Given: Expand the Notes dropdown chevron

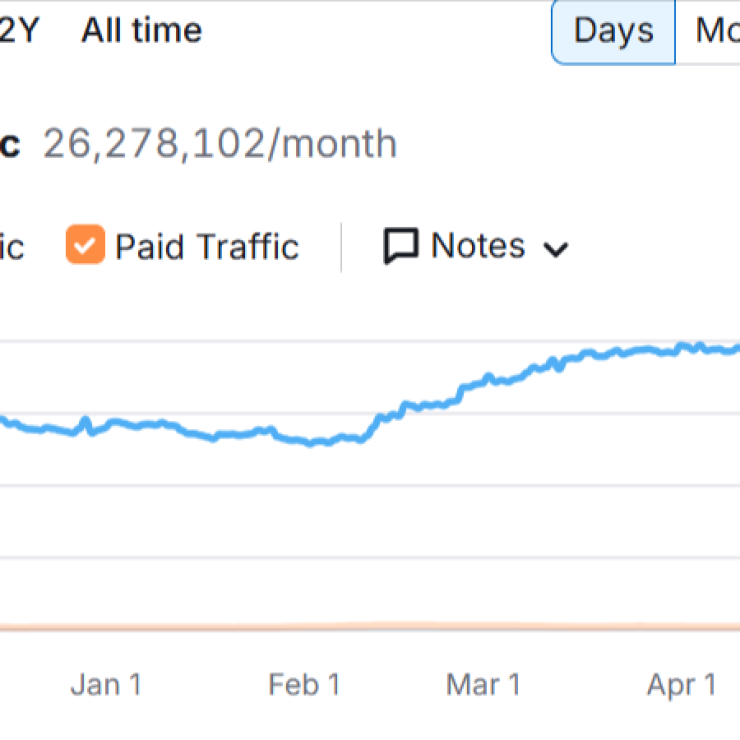Looking at the screenshot, I should click(555, 249).
